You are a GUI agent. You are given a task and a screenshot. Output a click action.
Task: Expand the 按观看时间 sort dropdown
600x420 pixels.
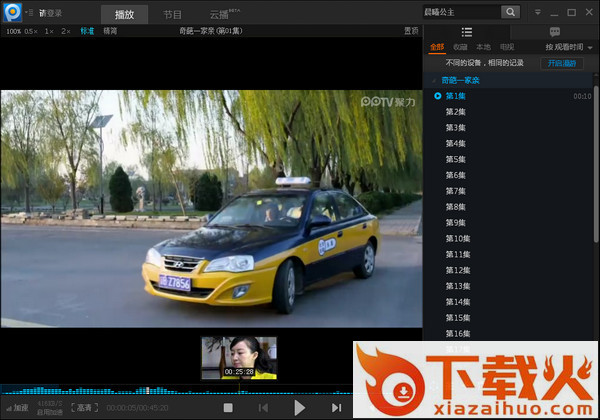click(569, 47)
